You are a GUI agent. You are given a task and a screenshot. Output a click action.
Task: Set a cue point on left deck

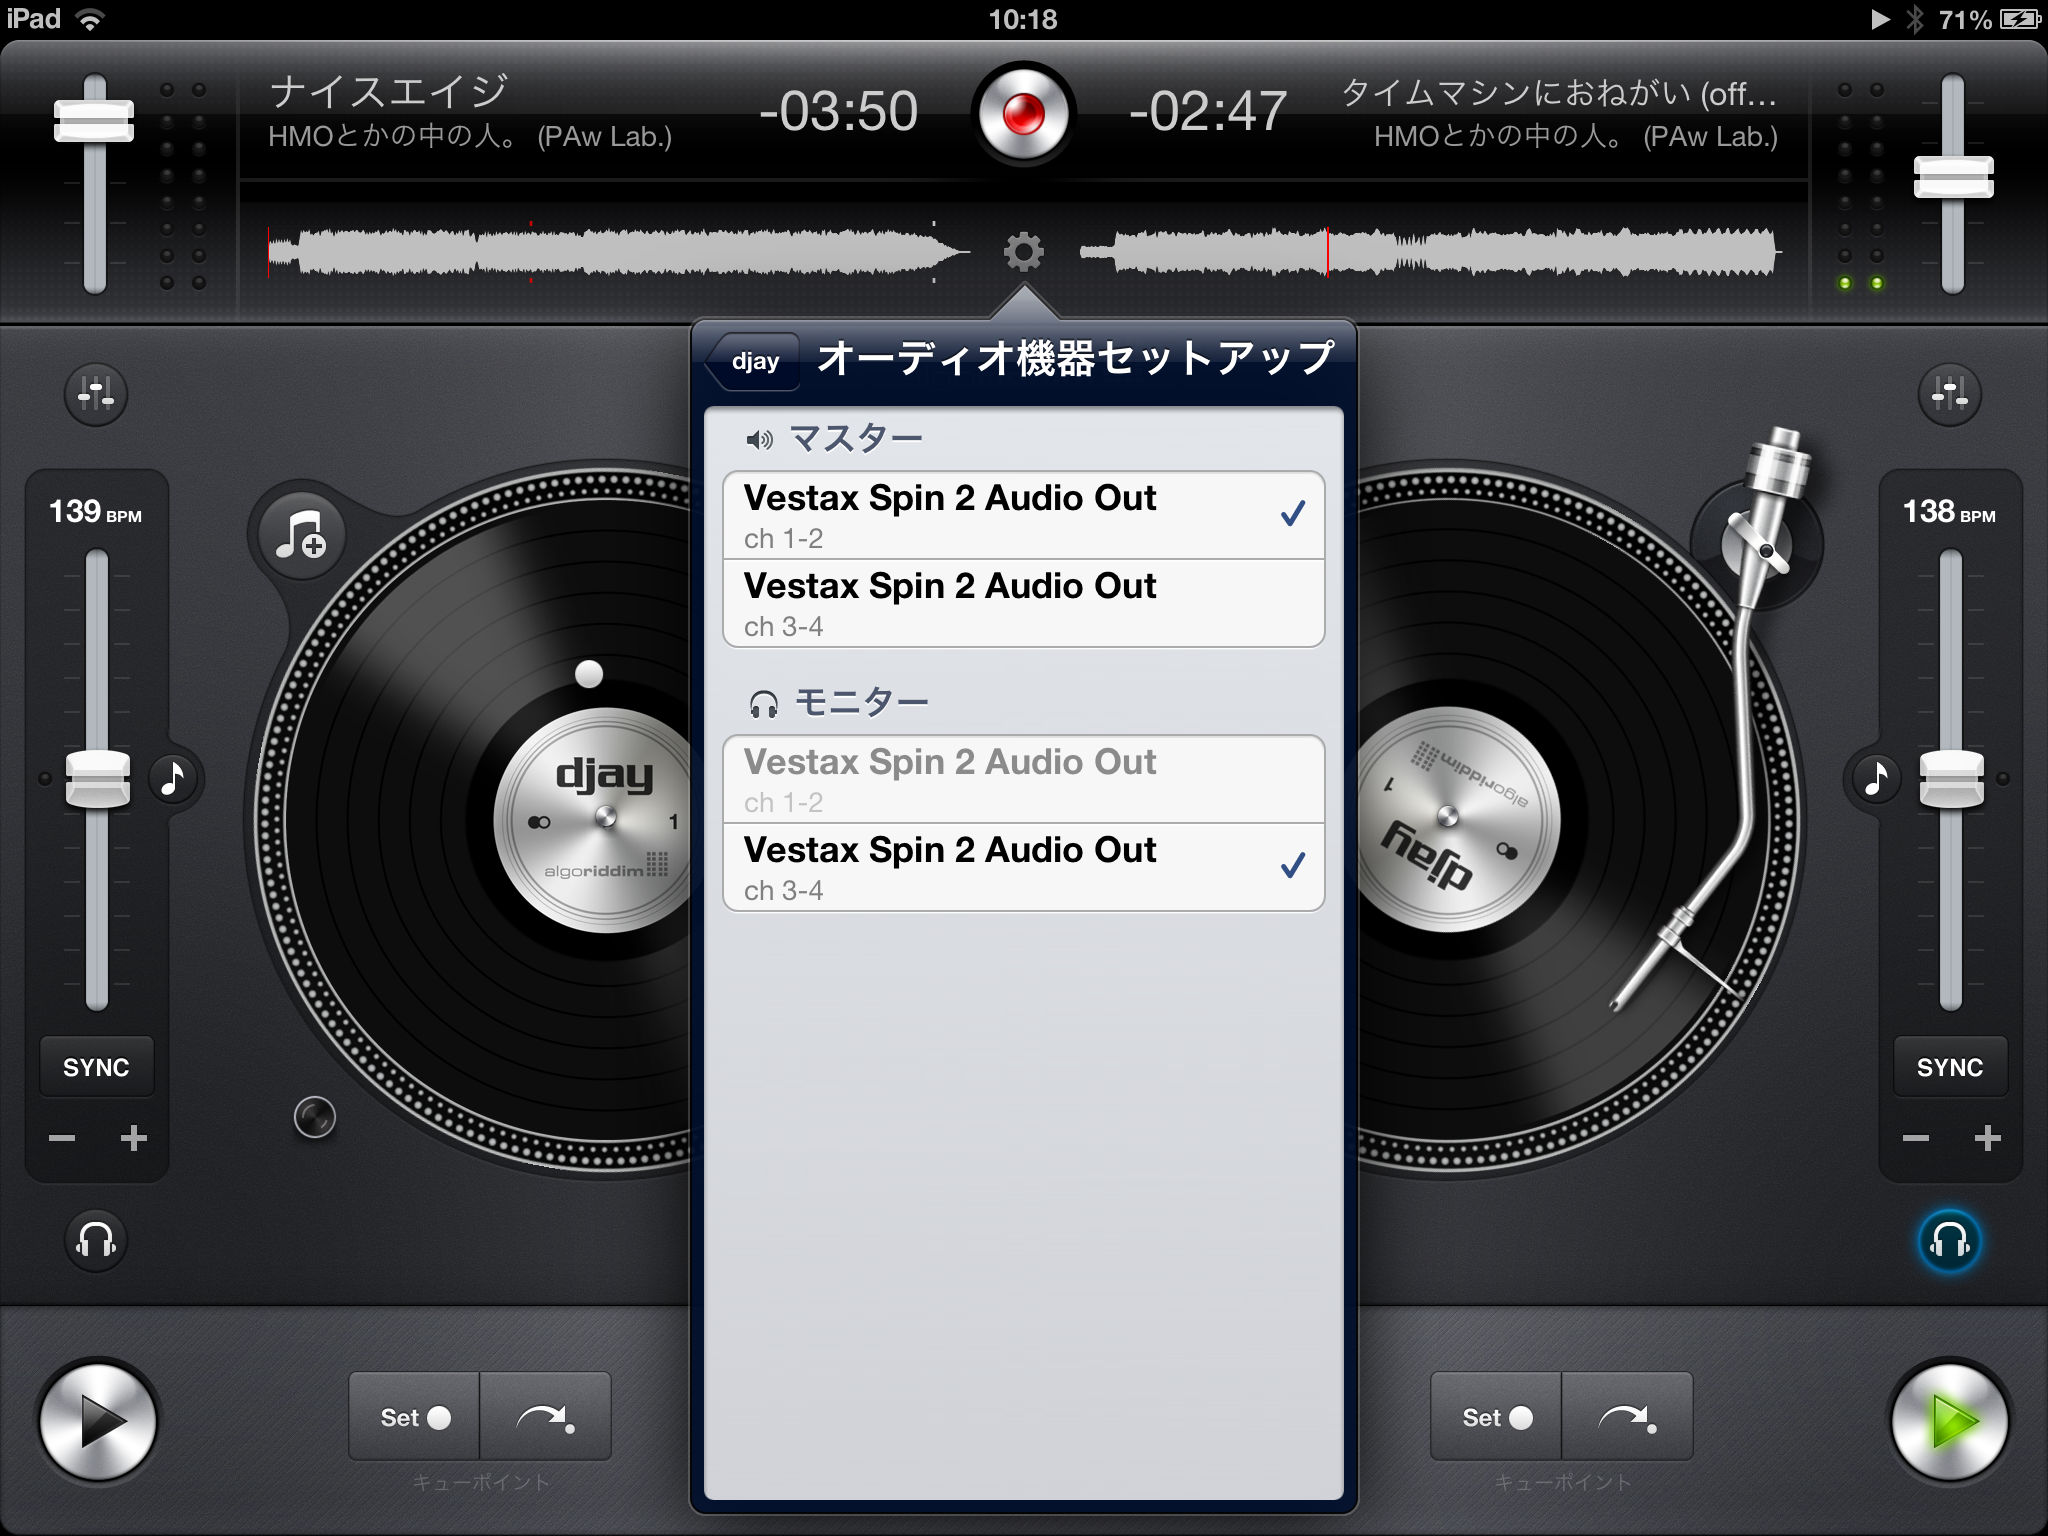coord(414,1417)
